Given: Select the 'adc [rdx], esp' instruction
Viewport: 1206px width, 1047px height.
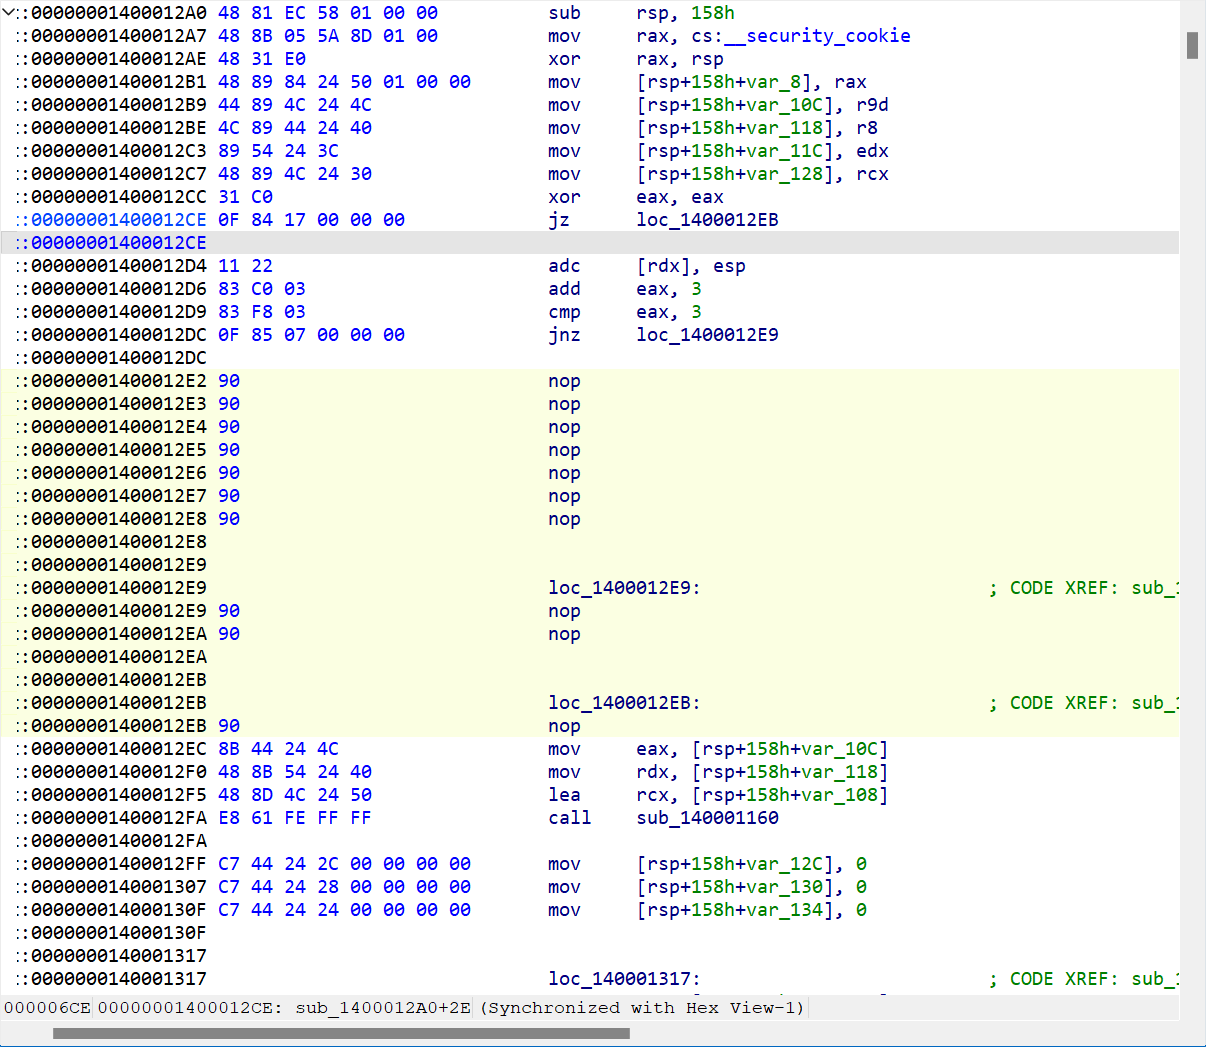Looking at the screenshot, I should 647,266.
